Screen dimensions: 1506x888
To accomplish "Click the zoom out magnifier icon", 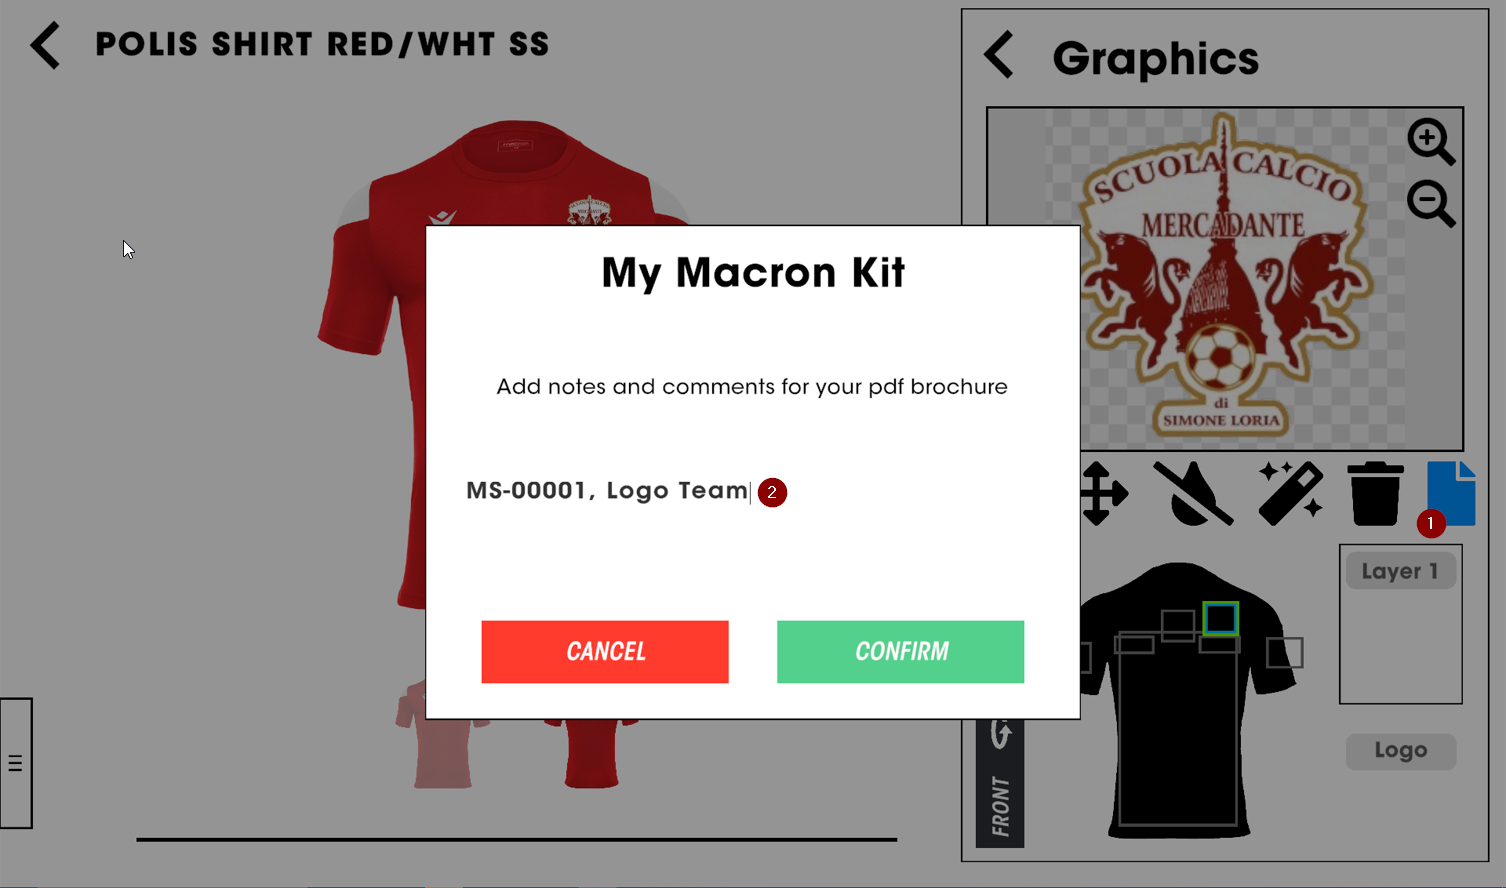I will (1430, 204).
